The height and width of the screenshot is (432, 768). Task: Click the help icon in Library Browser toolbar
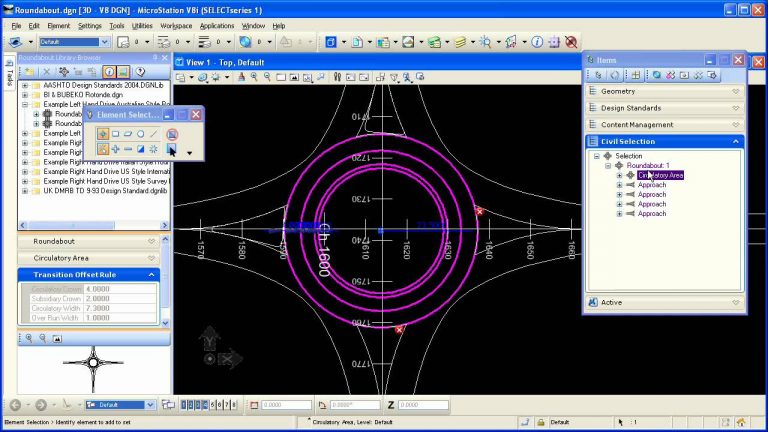click(142, 72)
